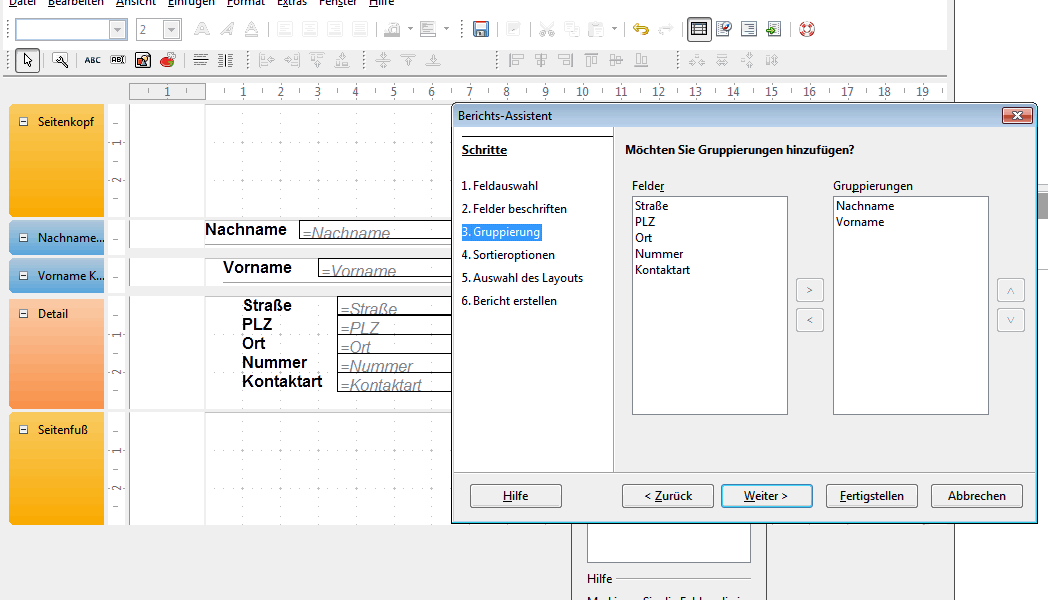The image size is (1048, 600).
Task: Click the Italic letter A icon
Action: [x=227, y=29]
